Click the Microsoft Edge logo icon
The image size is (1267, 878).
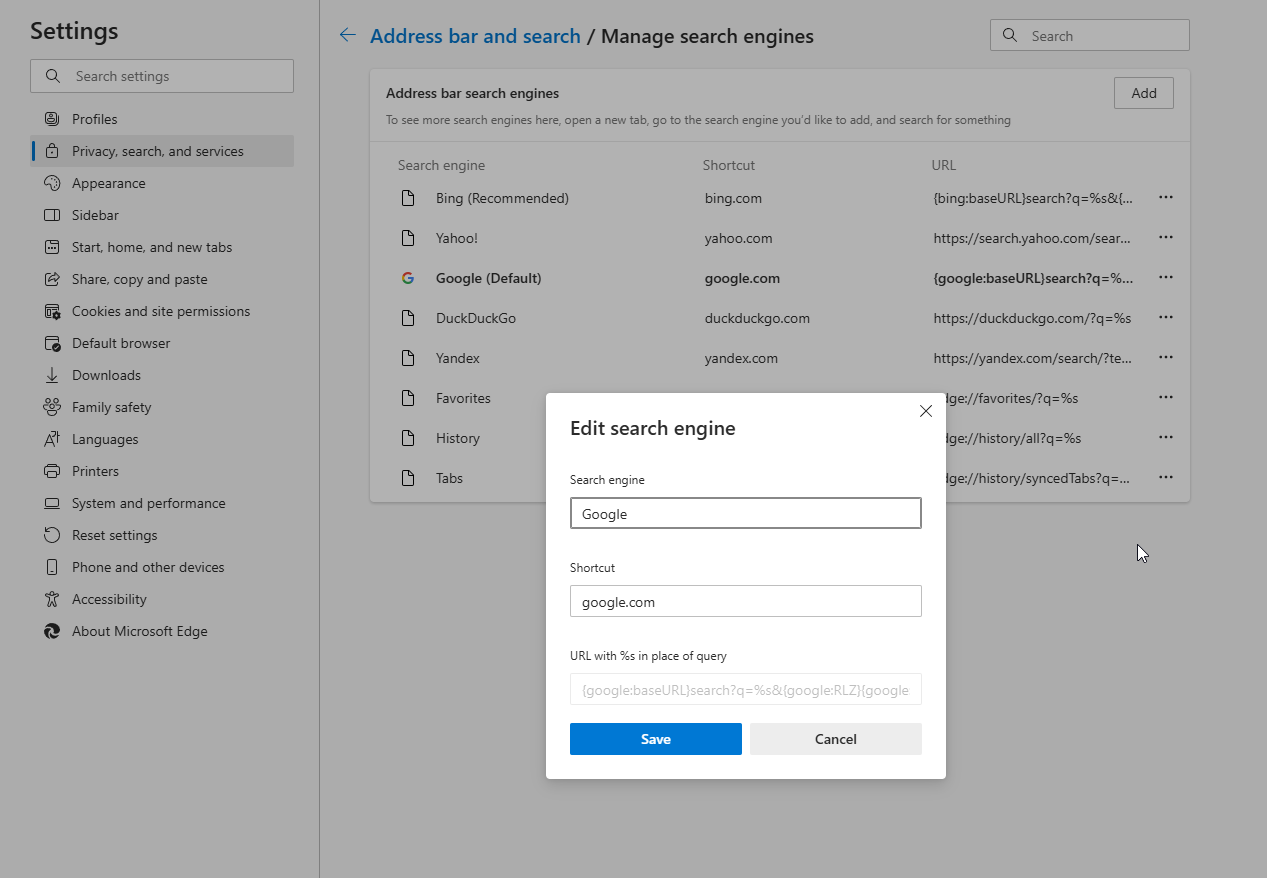tap(52, 631)
